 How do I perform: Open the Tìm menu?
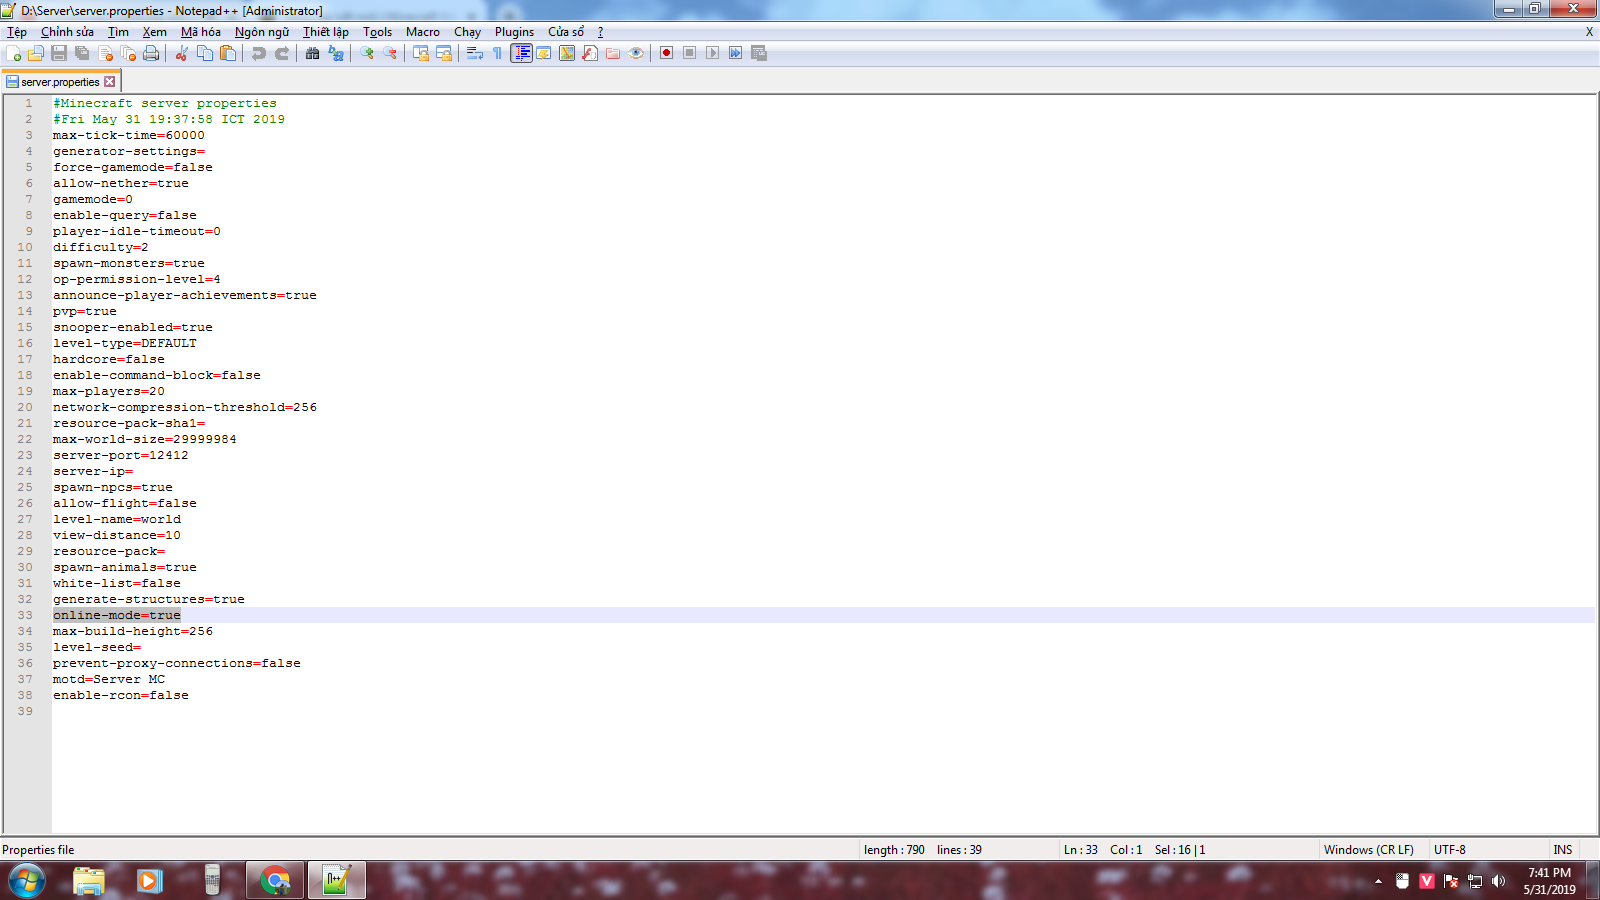coord(118,32)
